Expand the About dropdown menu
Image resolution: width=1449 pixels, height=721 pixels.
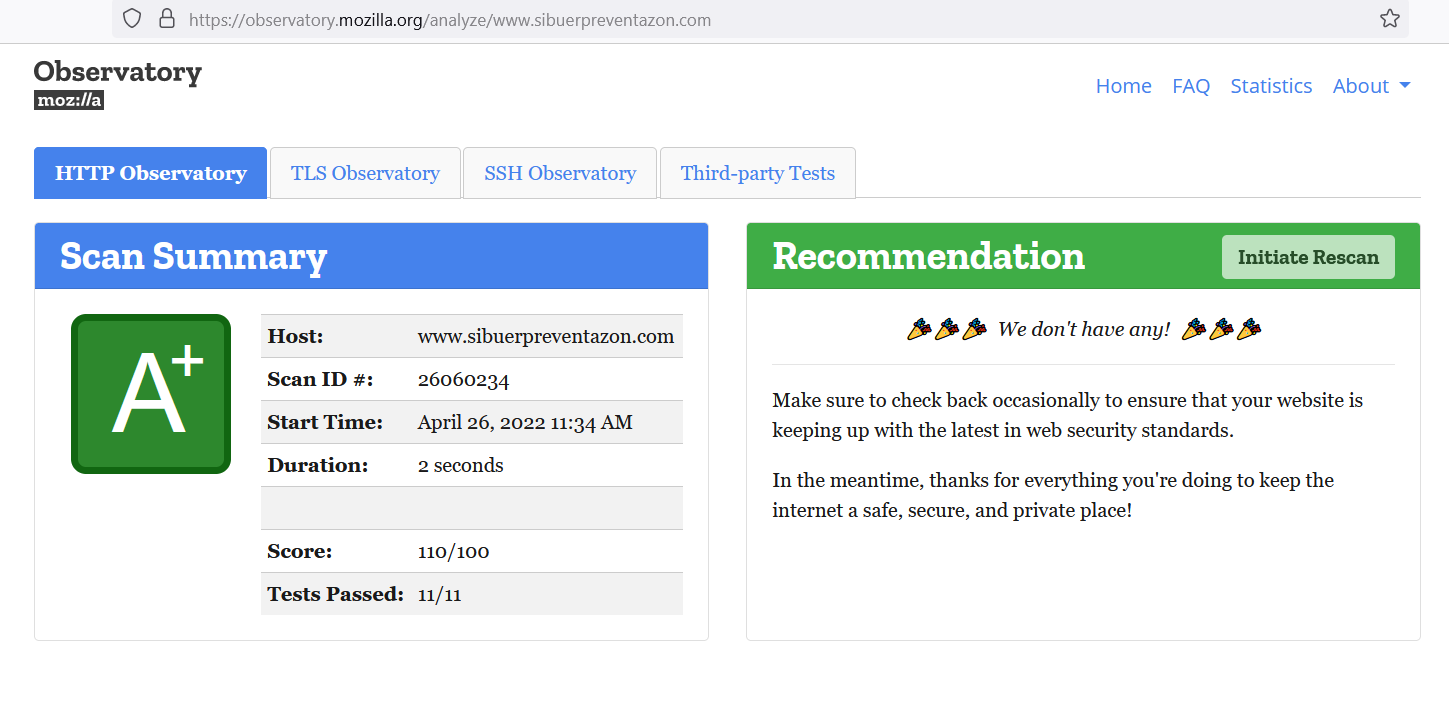pos(1361,86)
